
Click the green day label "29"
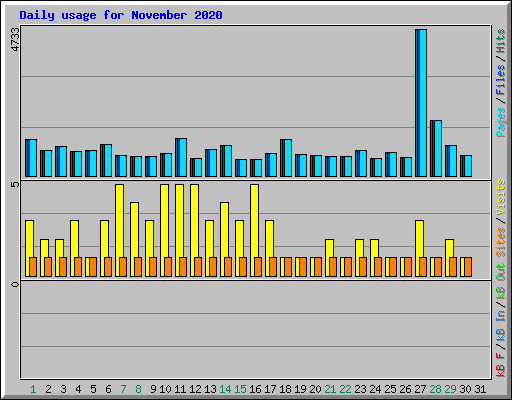point(450,389)
